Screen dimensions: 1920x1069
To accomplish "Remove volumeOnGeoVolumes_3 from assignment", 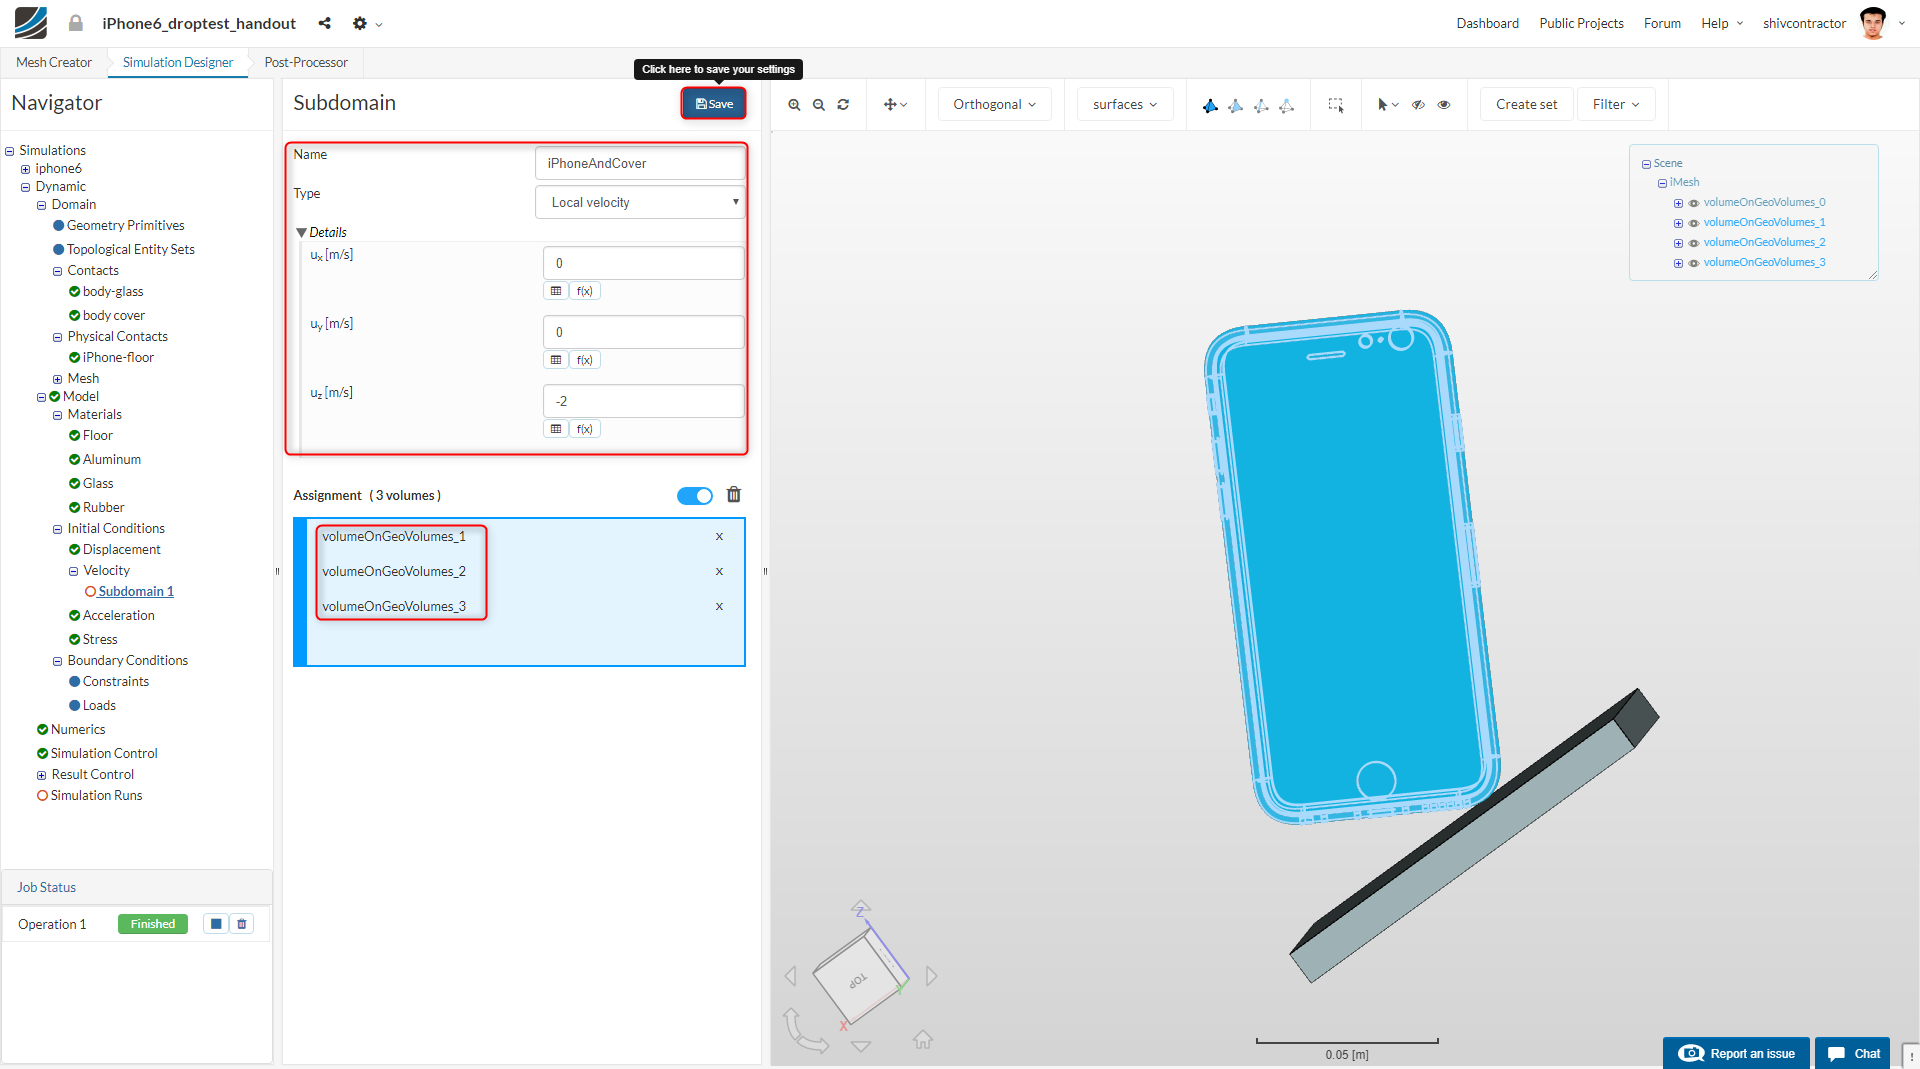I will pyautogui.click(x=719, y=607).
